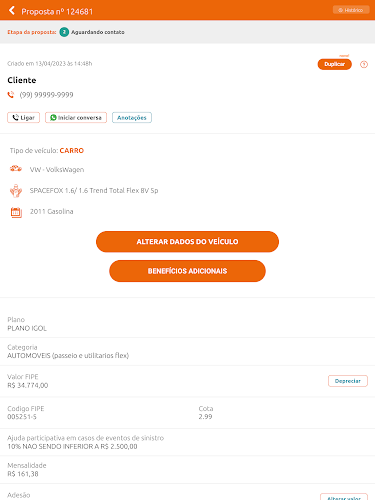Click the car brand icon beside VW - VolksWagen
Image resolution: width=375 pixels, height=500 pixels.
16,169
